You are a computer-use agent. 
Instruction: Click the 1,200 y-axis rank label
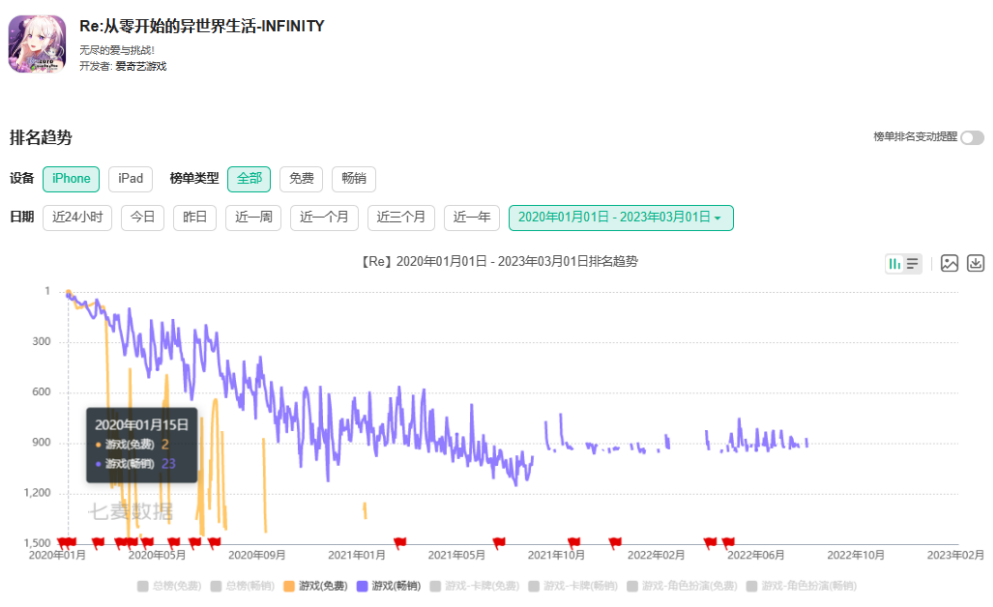point(37,493)
